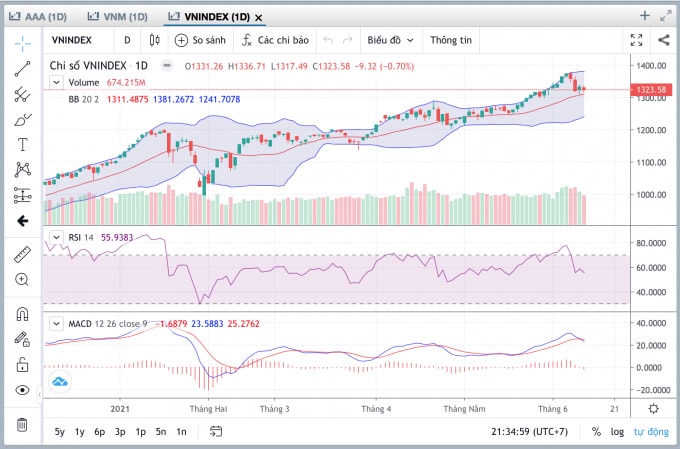Select the brush drawing tool
Image resolution: width=680 pixels, height=449 pixels.
(x=23, y=119)
